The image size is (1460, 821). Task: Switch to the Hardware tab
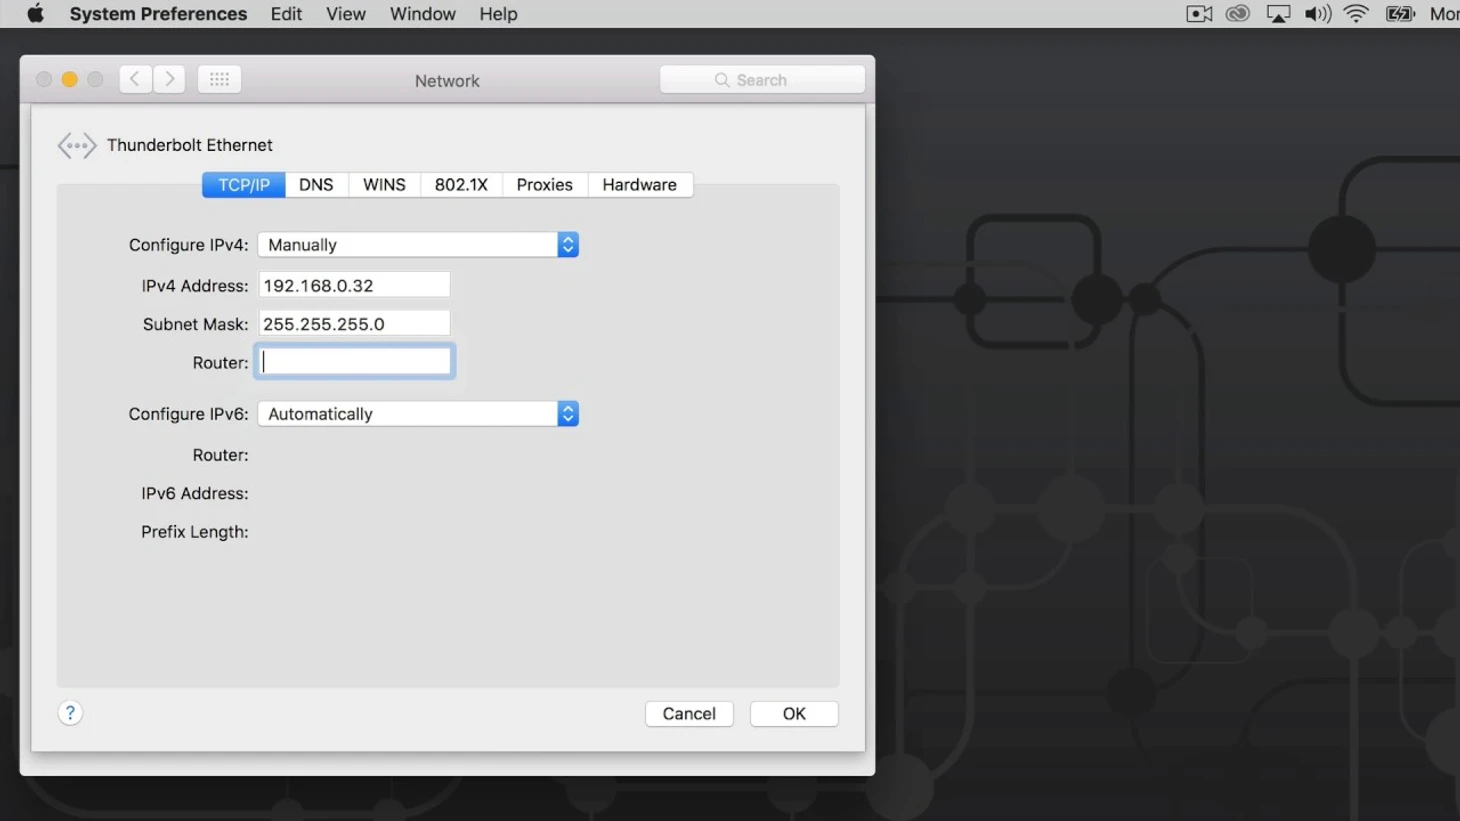tap(639, 185)
